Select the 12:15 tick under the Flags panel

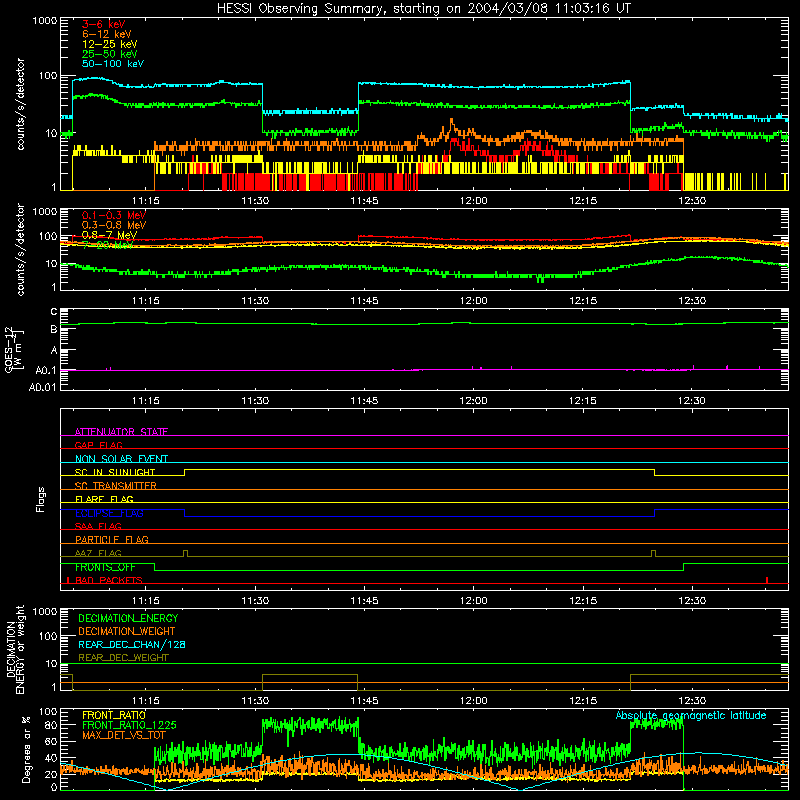point(583,601)
